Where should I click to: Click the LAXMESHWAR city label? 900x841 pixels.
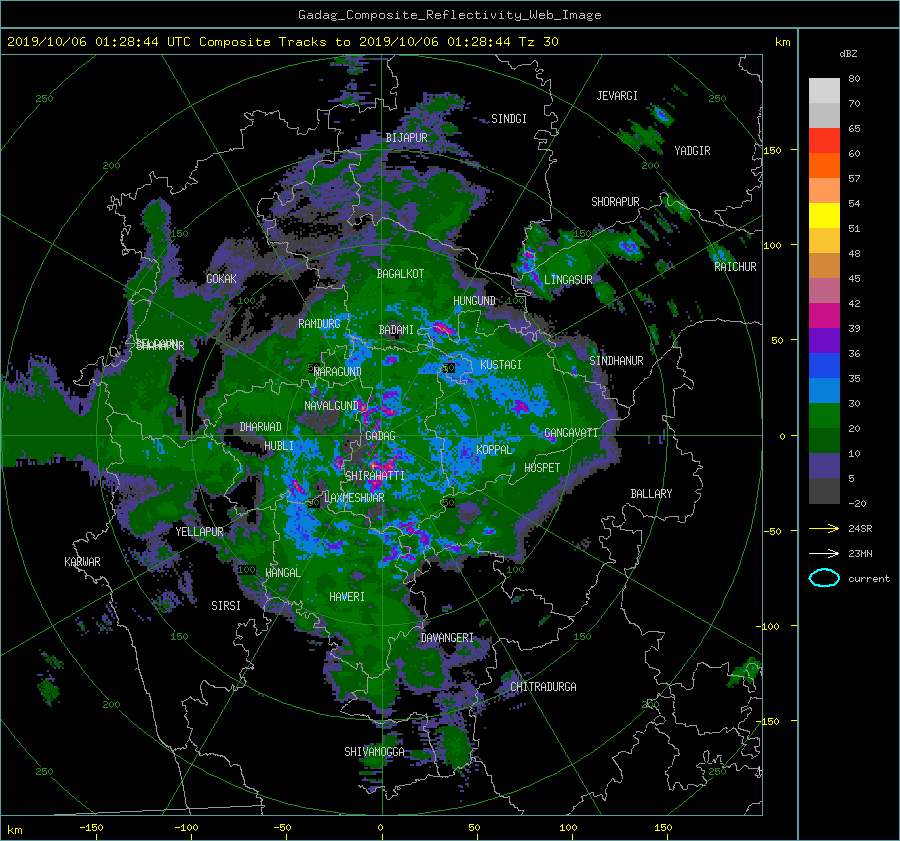point(354,498)
